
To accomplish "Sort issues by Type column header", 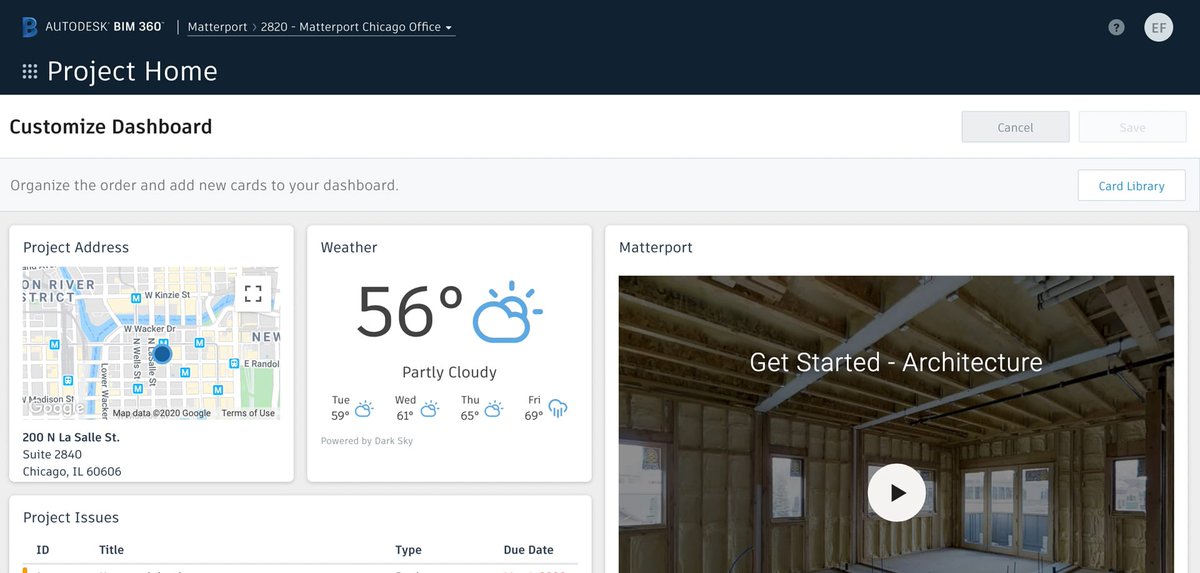I will point(408,550).
